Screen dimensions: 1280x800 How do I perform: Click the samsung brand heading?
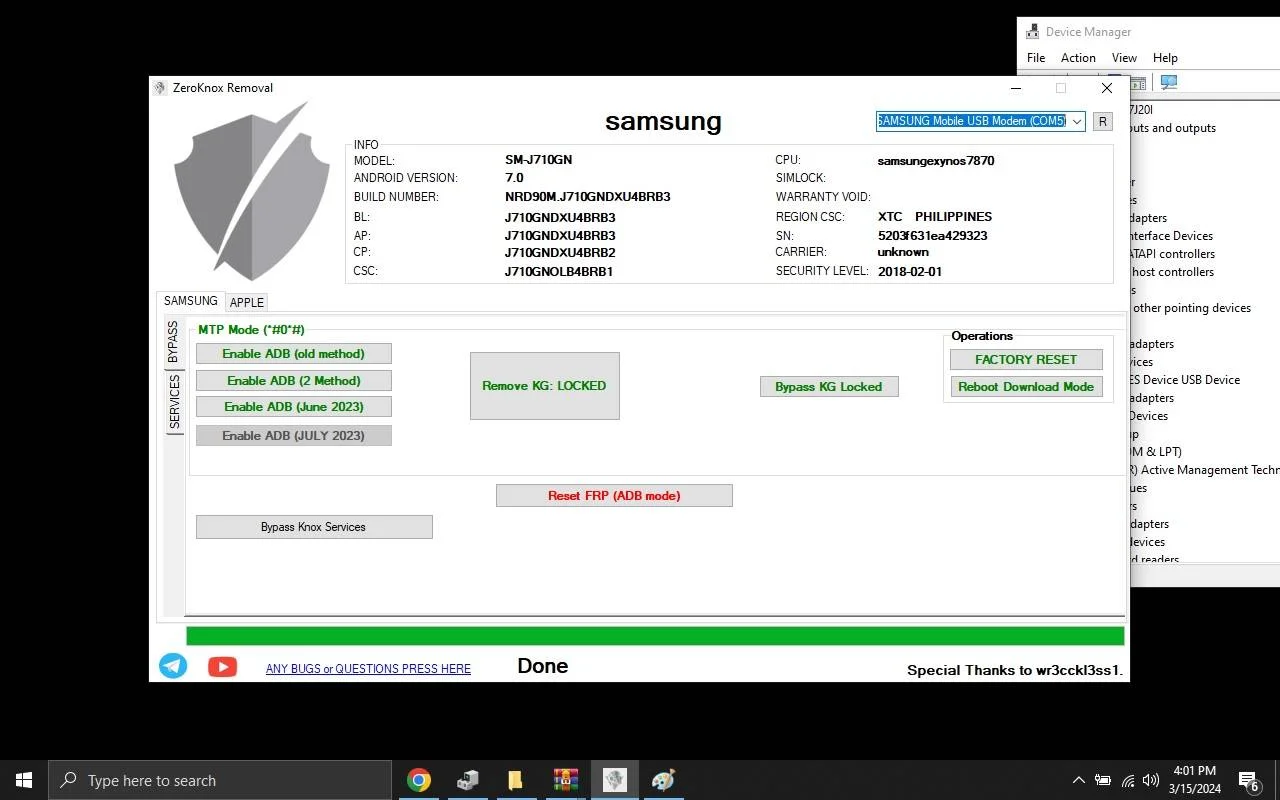(663, 121)
